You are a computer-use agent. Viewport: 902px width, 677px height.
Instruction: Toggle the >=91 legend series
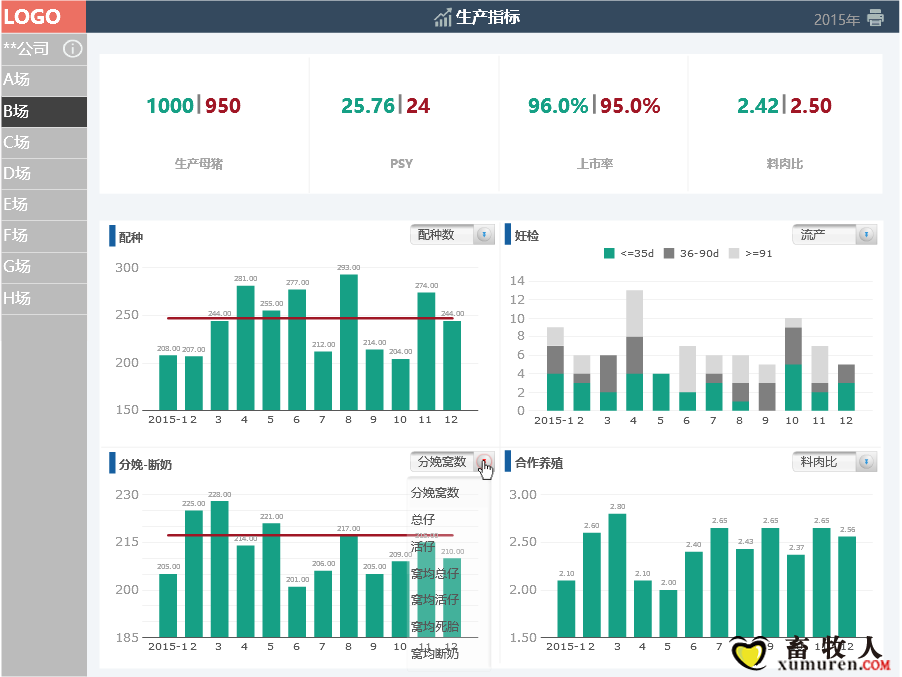tap(751, 254)
